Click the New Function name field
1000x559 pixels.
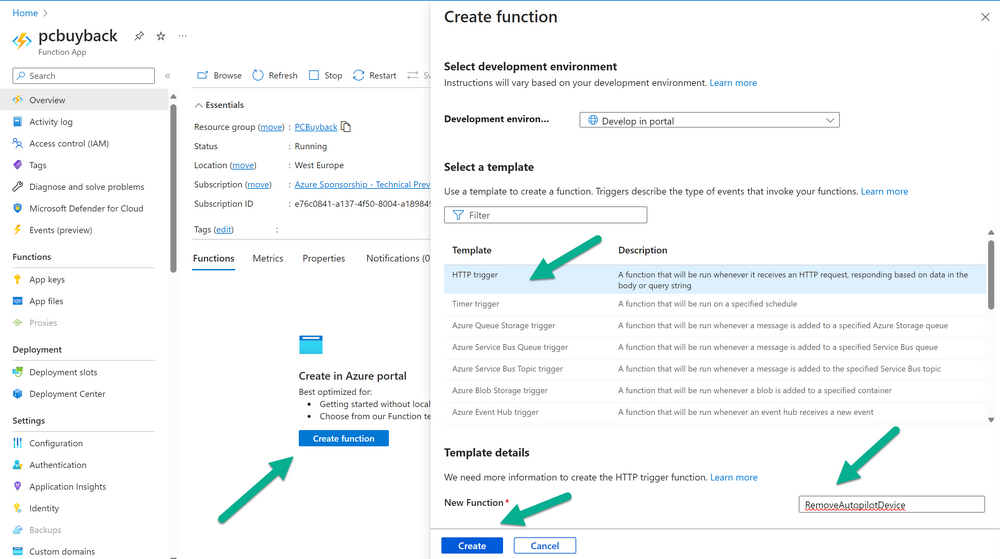click(891, 504)
